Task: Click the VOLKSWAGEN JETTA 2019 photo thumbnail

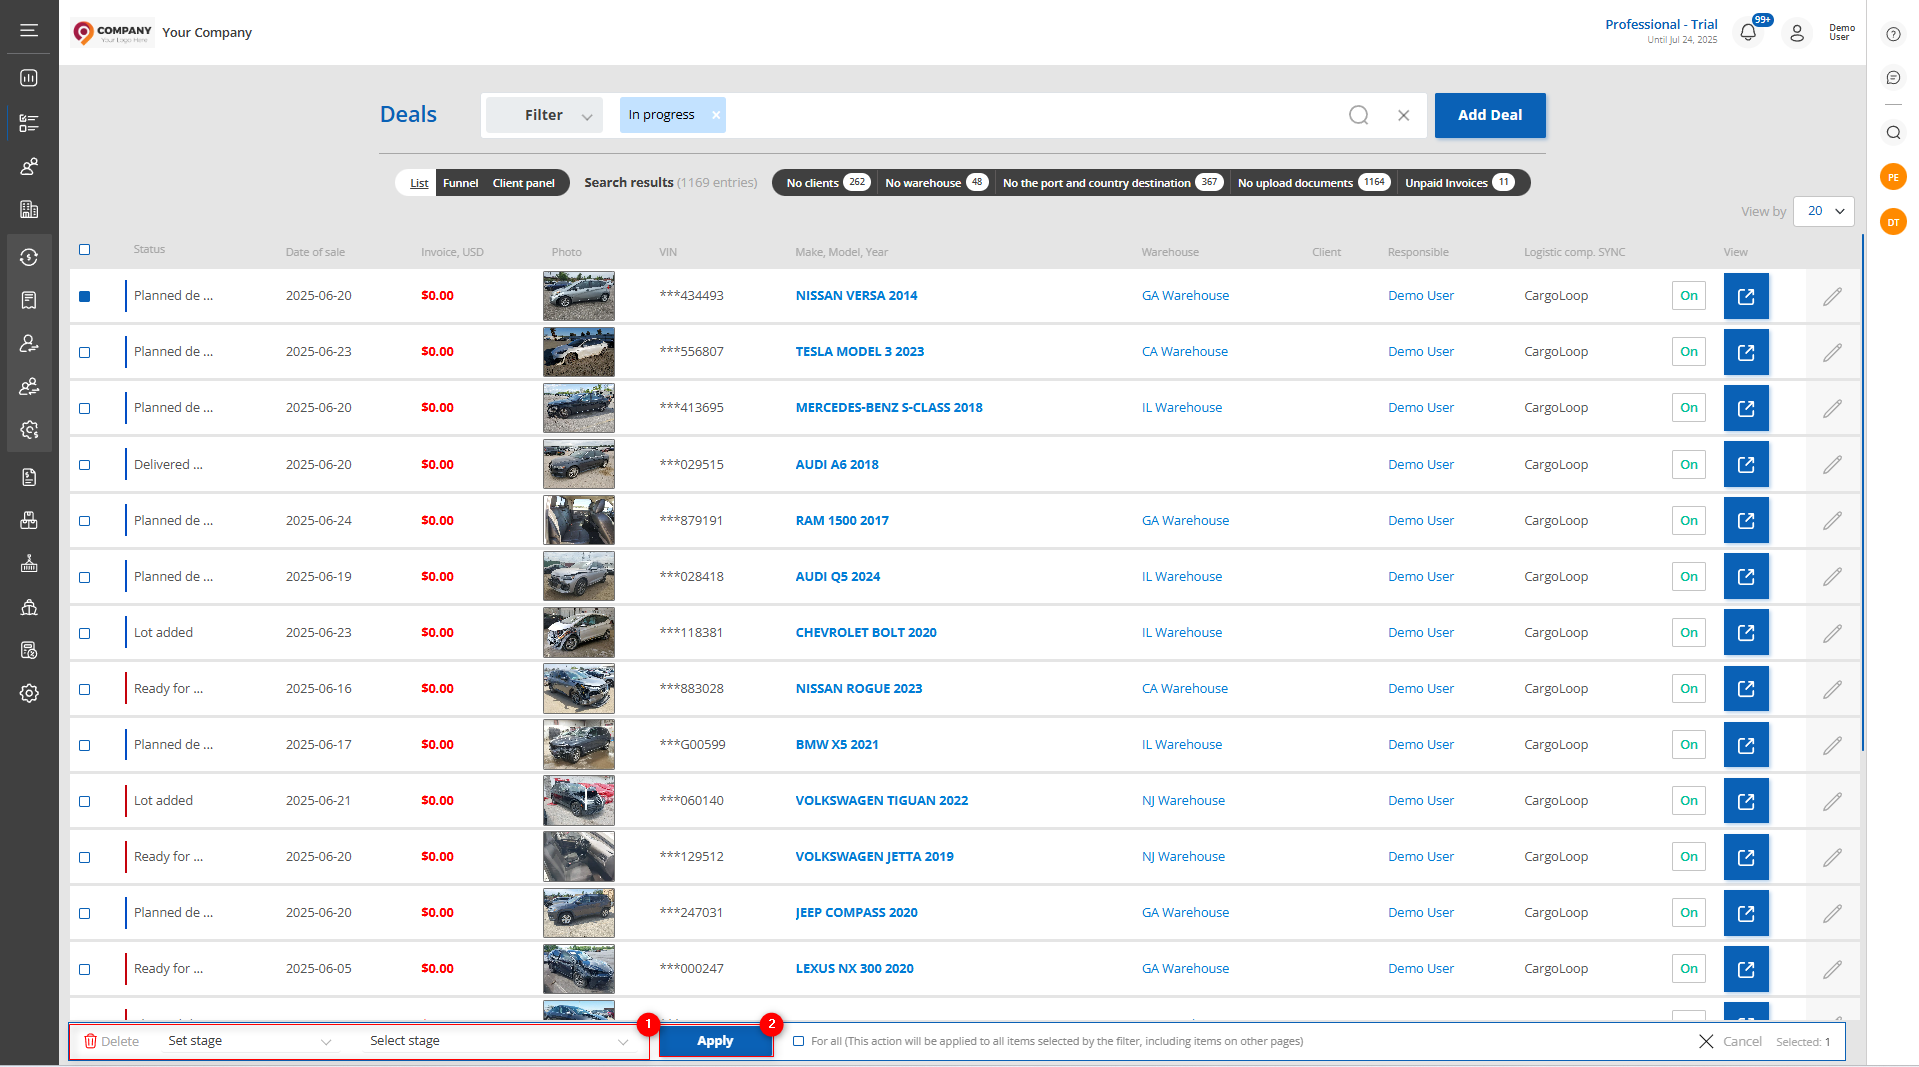Action: point(578,857)
